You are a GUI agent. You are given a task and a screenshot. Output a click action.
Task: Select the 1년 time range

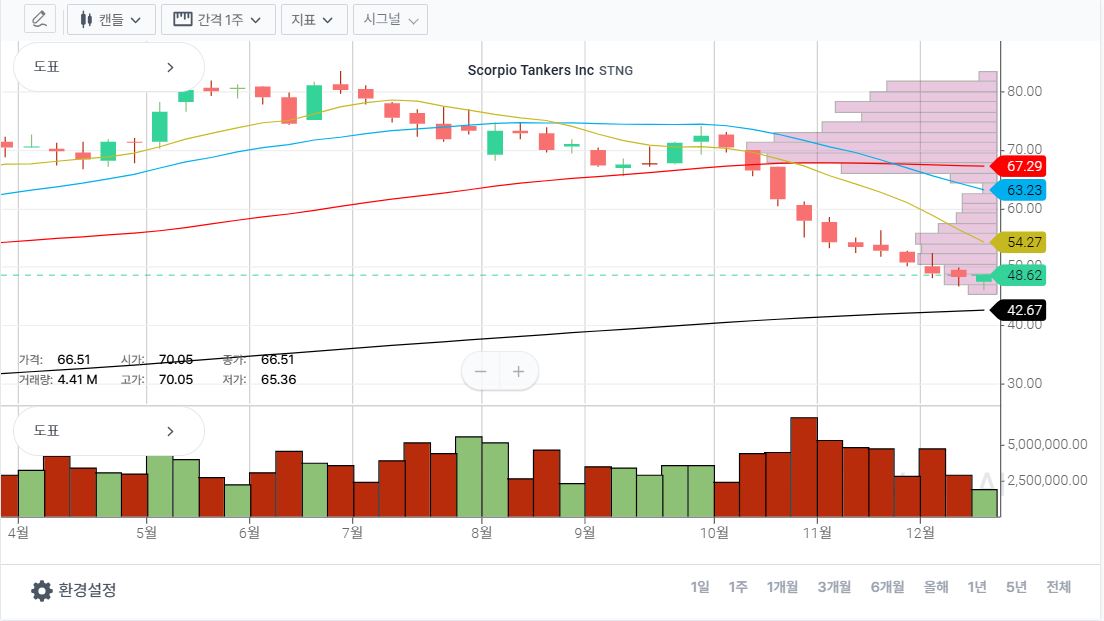(977, 587)
